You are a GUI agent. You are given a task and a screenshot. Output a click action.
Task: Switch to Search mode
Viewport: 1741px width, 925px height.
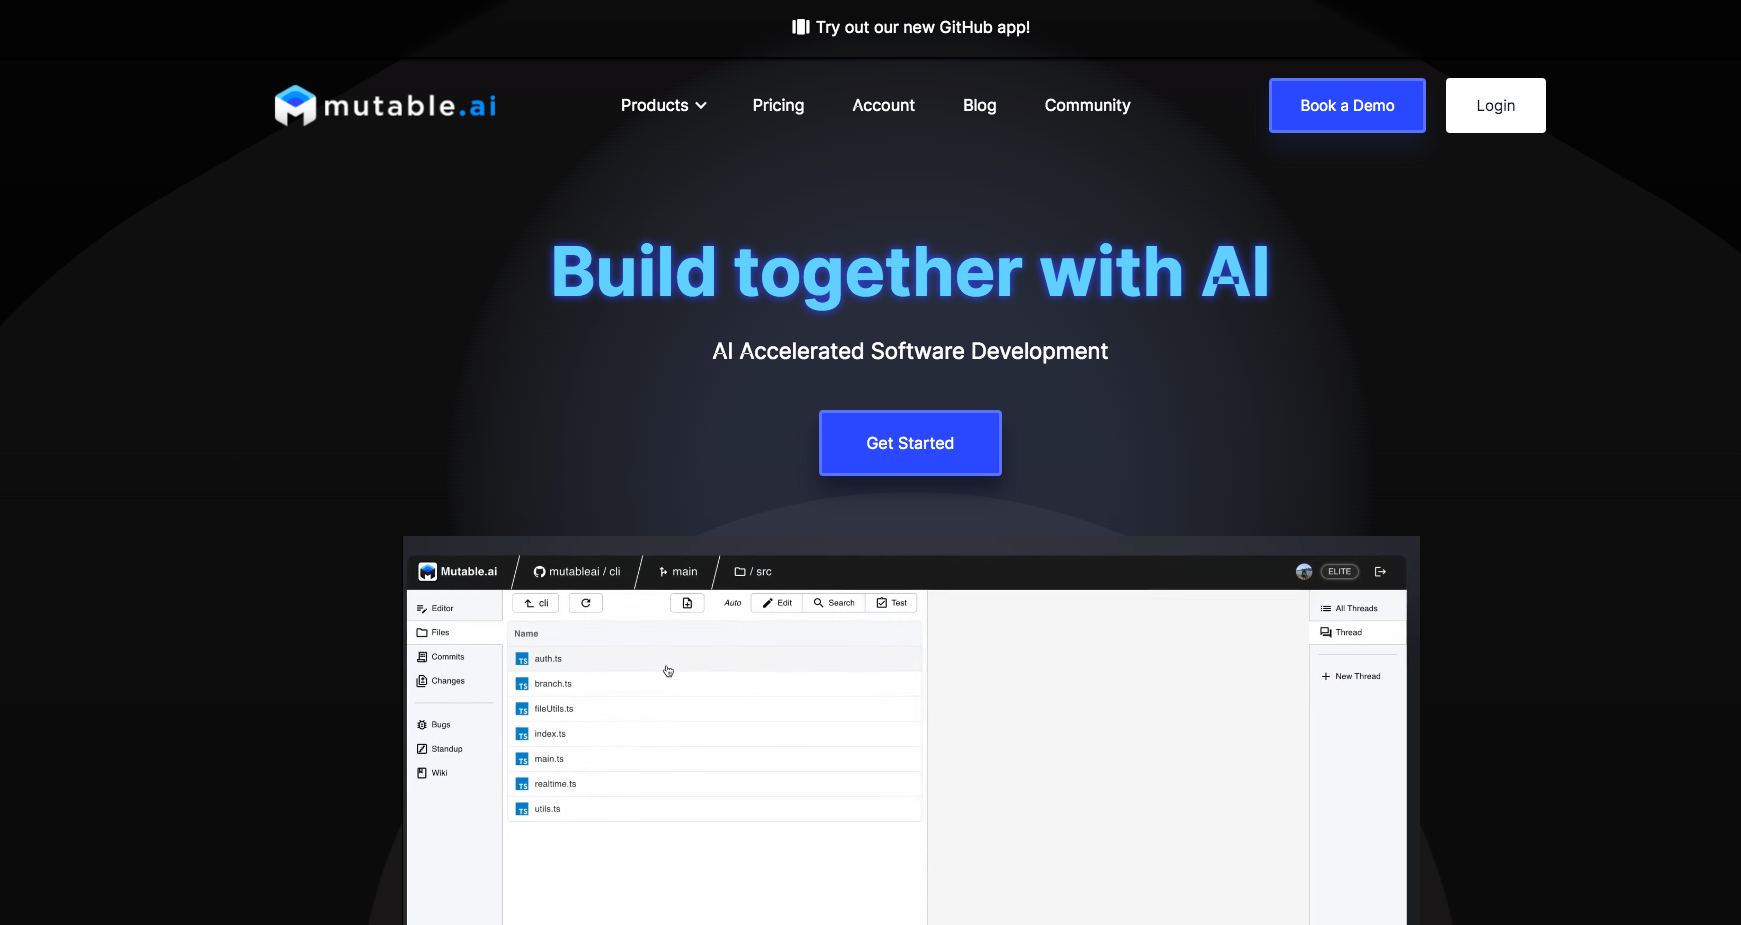pyautogui.click(x=834, y=602)
